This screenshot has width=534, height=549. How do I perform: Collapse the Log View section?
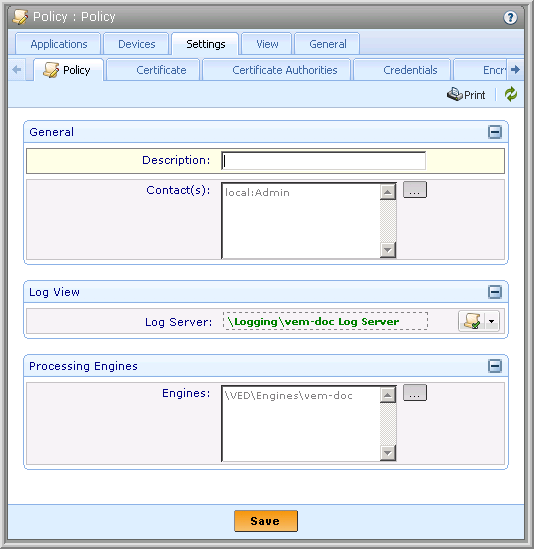[495, 292]
